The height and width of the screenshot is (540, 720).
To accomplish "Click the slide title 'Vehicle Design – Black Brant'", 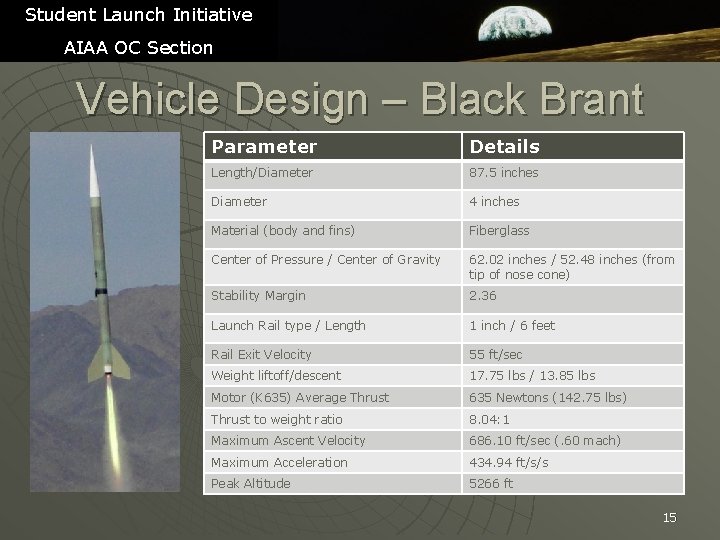I will click(360, 99).
